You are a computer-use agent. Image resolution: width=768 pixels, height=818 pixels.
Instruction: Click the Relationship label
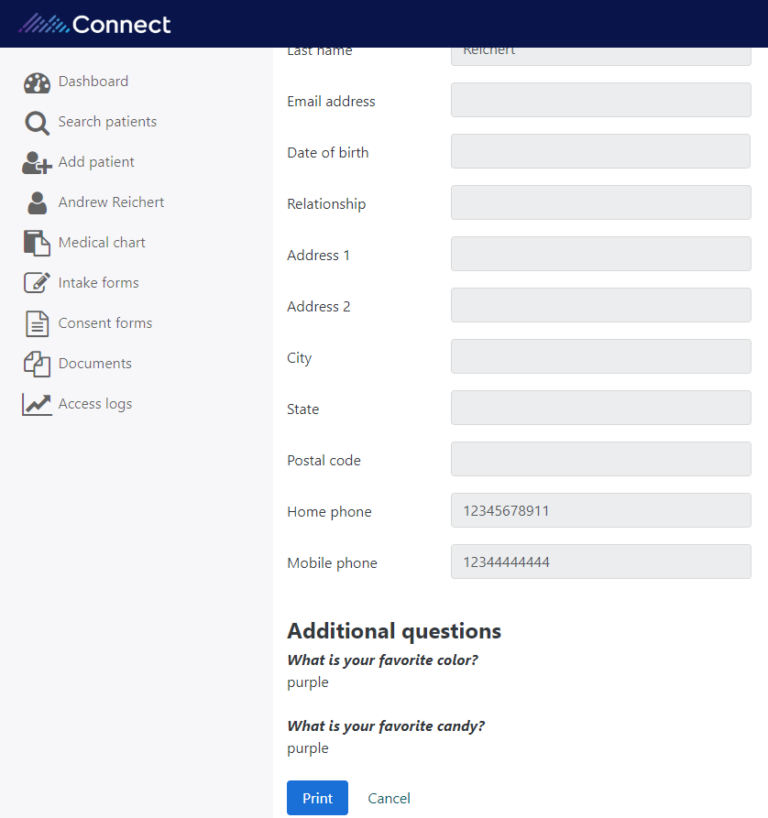coord(327,204)
